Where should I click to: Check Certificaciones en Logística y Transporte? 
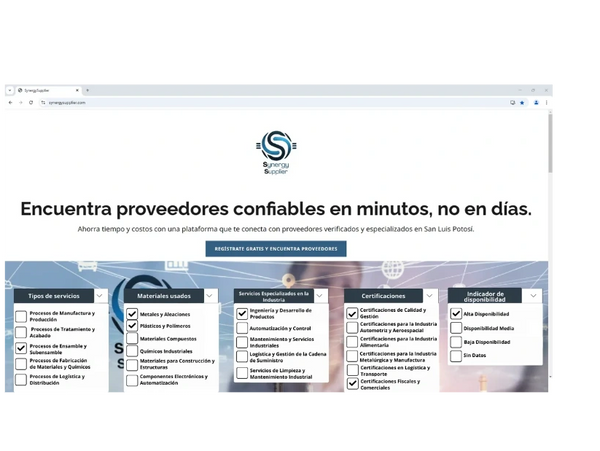(x=352, y=370)
